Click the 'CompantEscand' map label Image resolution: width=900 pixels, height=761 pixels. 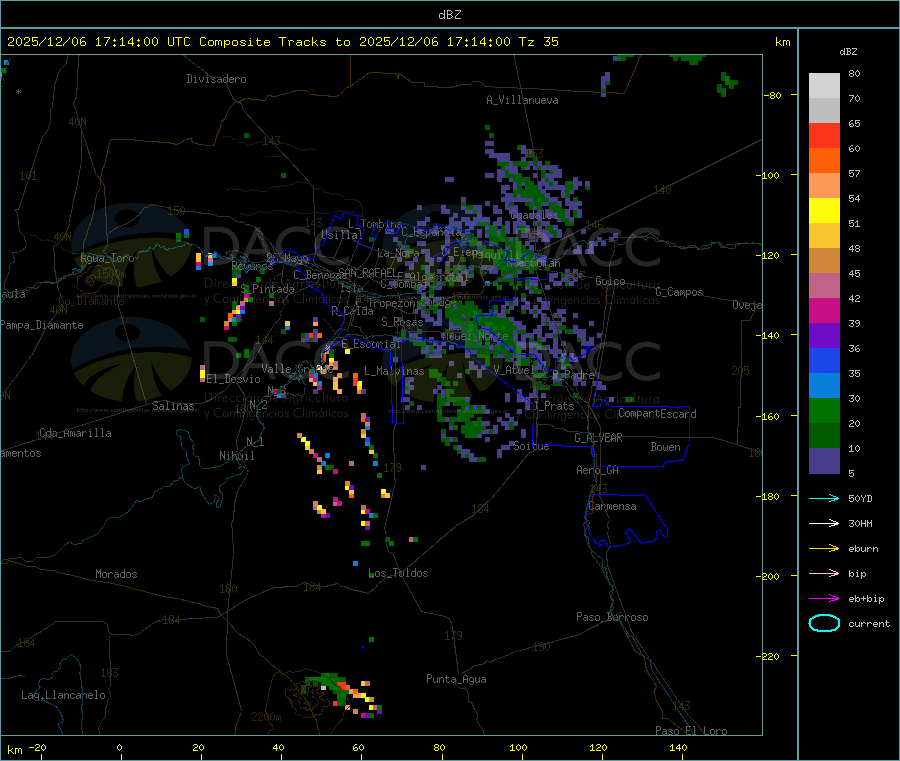point(657,414)
